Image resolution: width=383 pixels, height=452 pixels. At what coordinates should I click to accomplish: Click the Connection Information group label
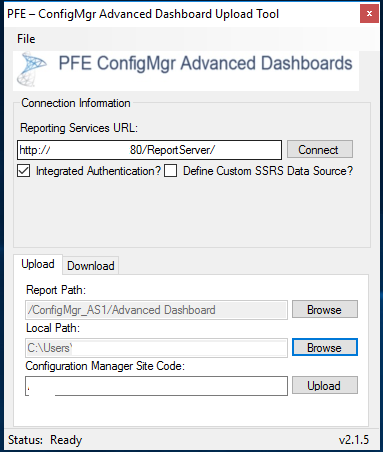point(76,103)
